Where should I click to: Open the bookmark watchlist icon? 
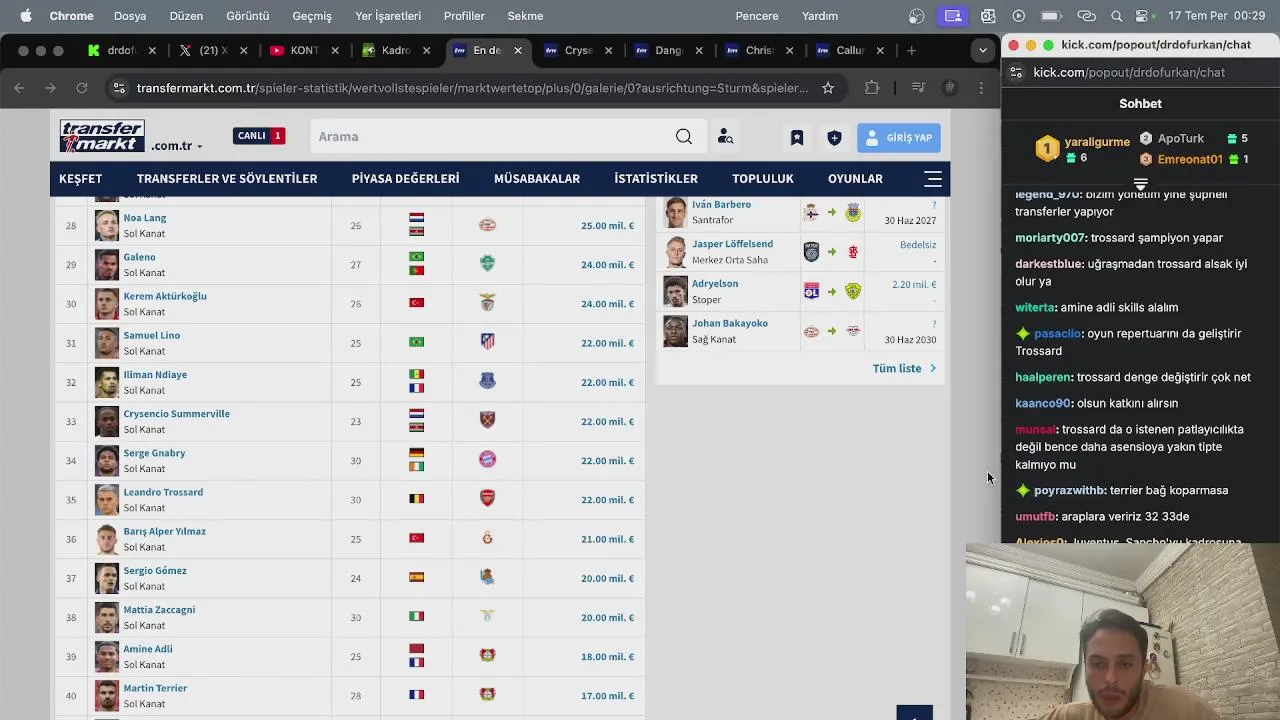tap(797, 138)
